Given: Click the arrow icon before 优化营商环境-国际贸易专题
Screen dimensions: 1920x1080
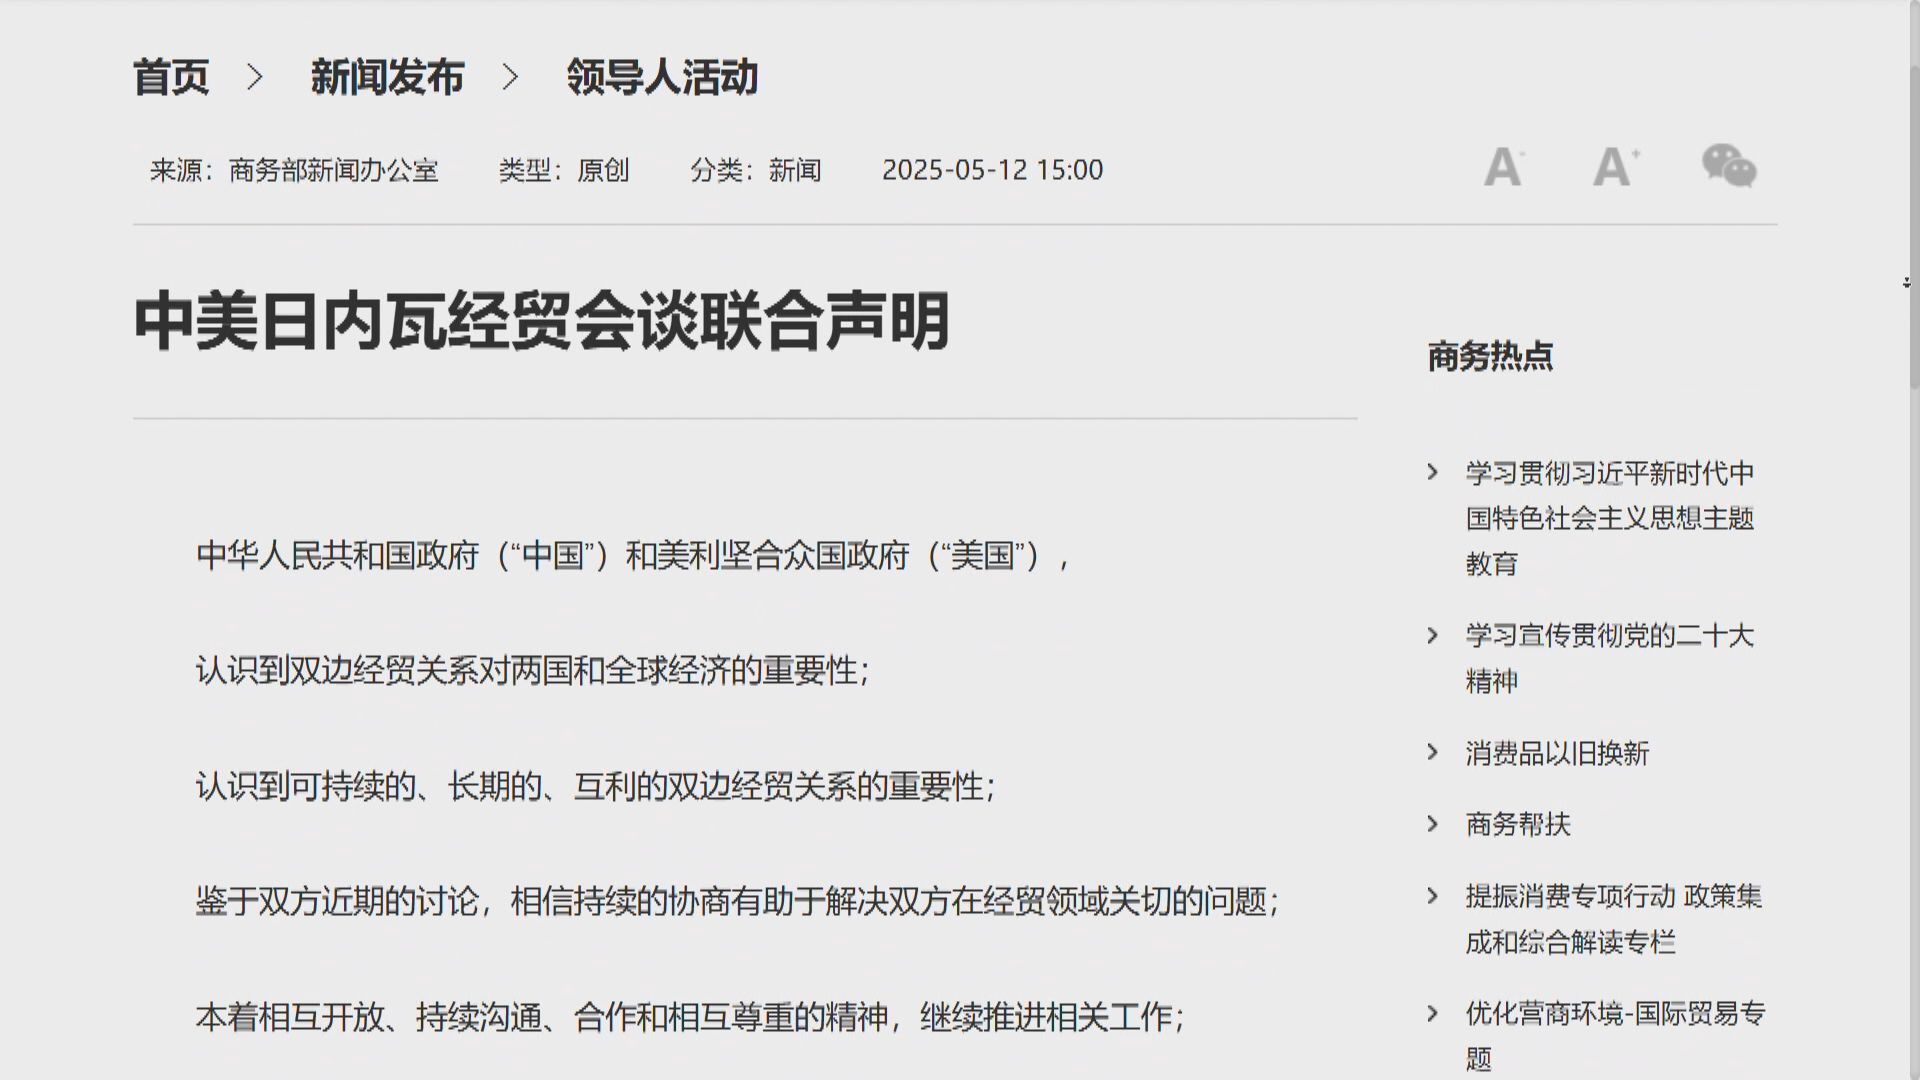Looking at the screenshot, I should pos(1430,1014).
